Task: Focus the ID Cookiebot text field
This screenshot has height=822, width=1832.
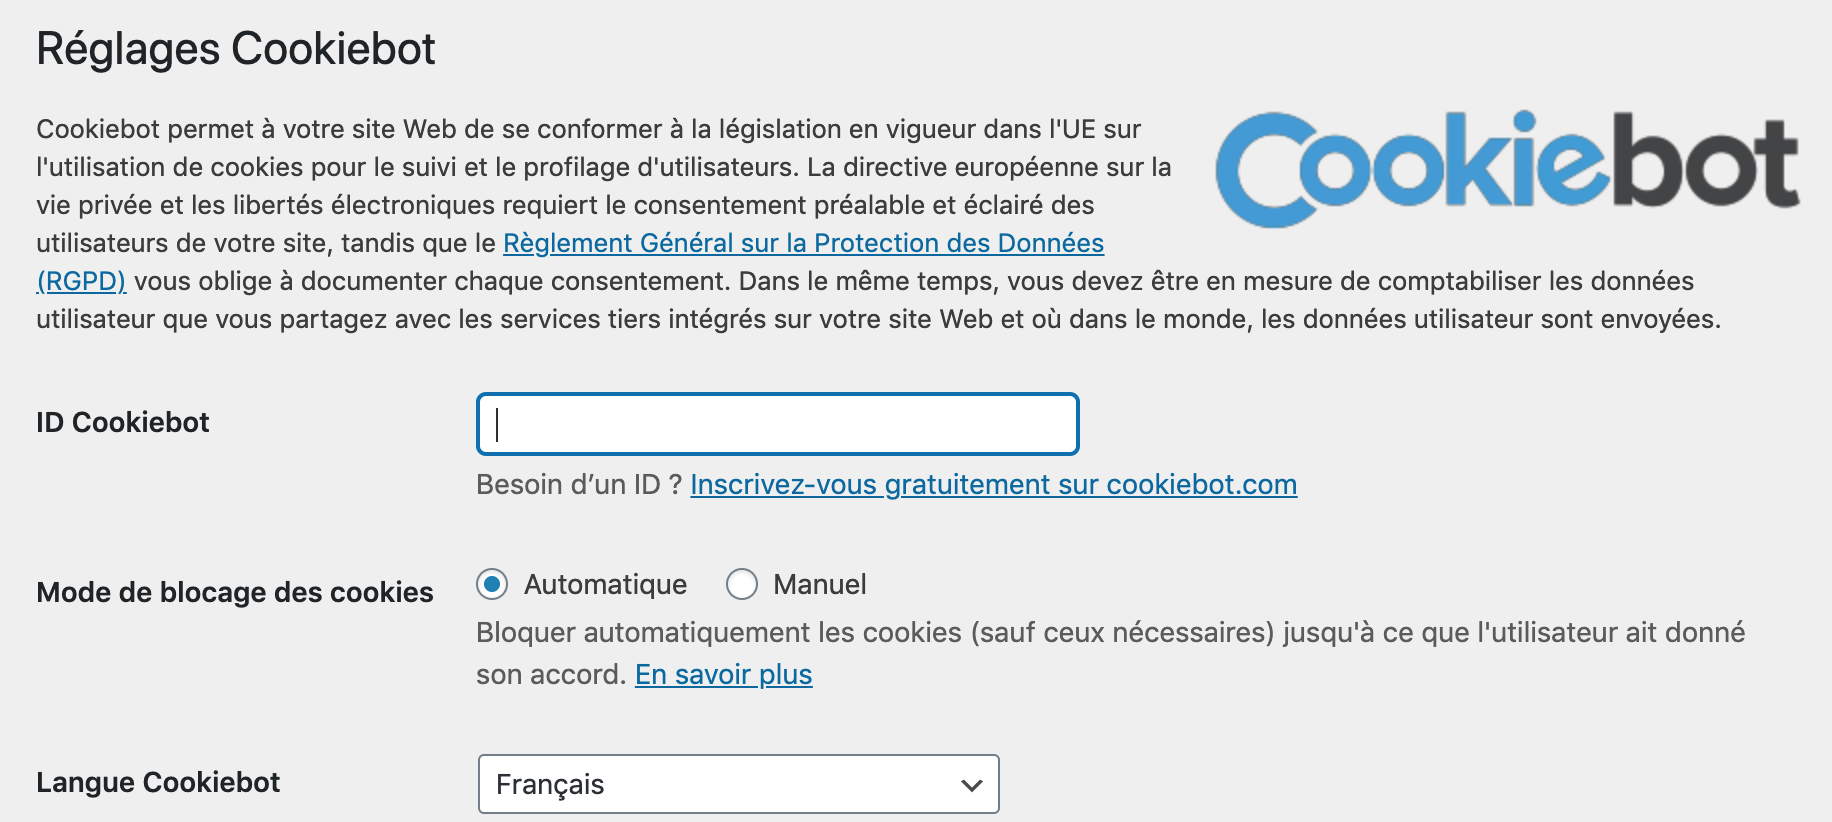Action: [777, 424]
